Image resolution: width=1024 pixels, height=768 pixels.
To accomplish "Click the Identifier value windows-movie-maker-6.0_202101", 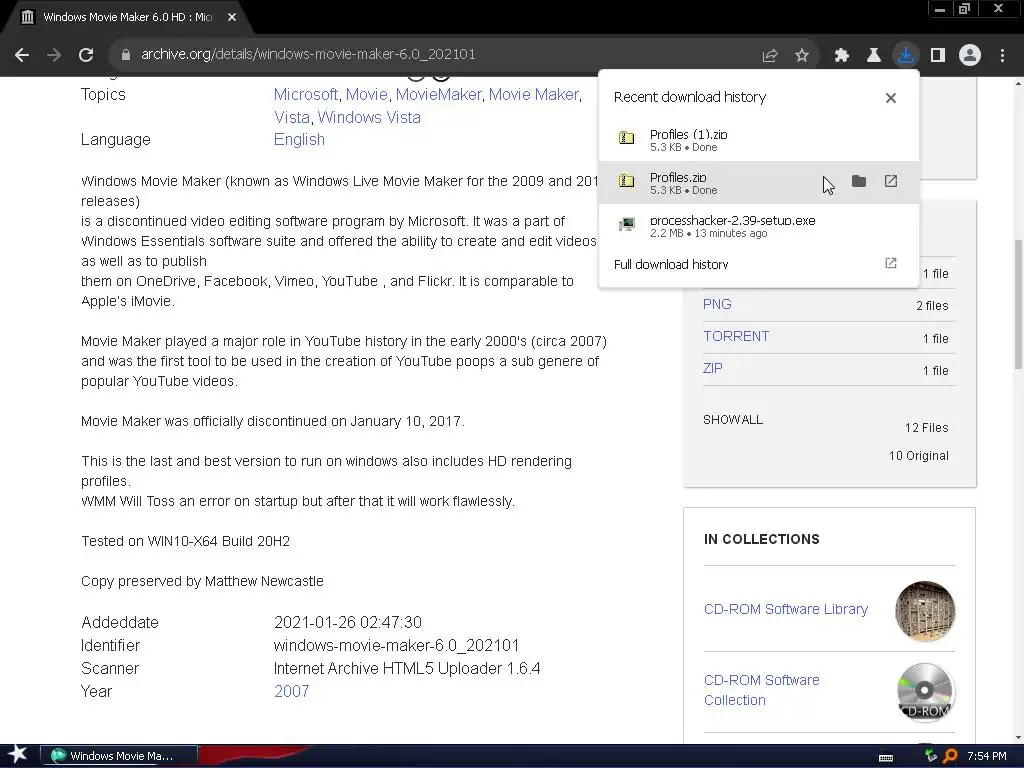I will (x=396, y=646).
